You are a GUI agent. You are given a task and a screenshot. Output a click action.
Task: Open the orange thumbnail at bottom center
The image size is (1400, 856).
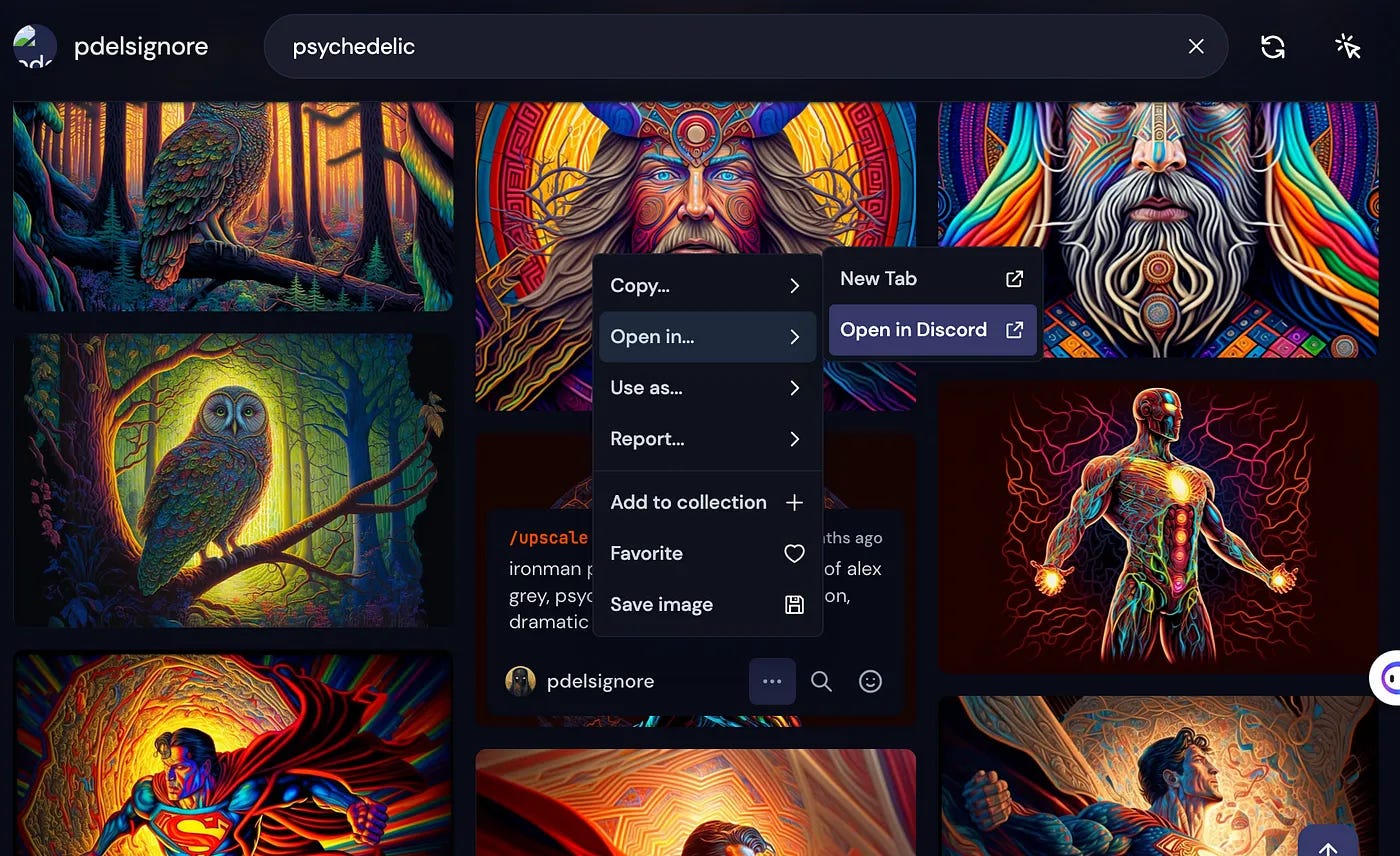tap(695, 802)
